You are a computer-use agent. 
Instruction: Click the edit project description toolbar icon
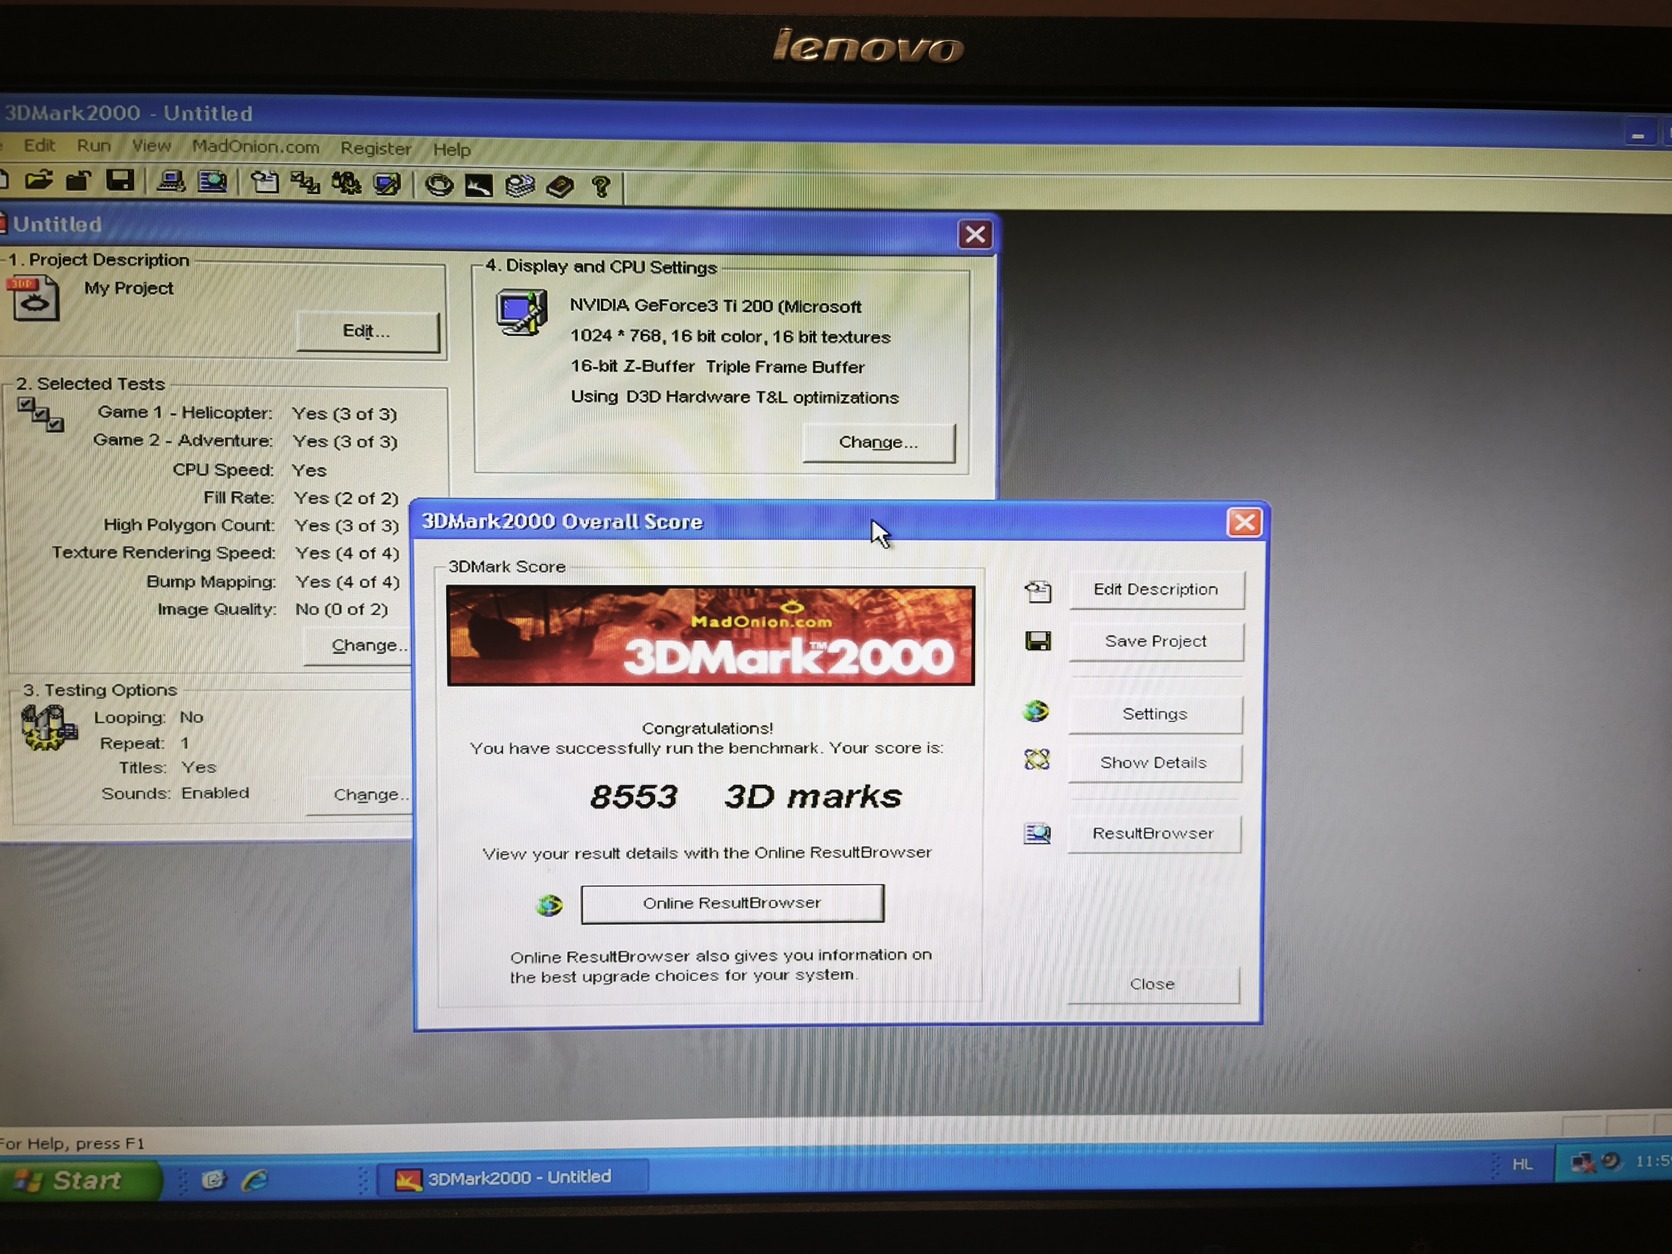tap(265, 182)
